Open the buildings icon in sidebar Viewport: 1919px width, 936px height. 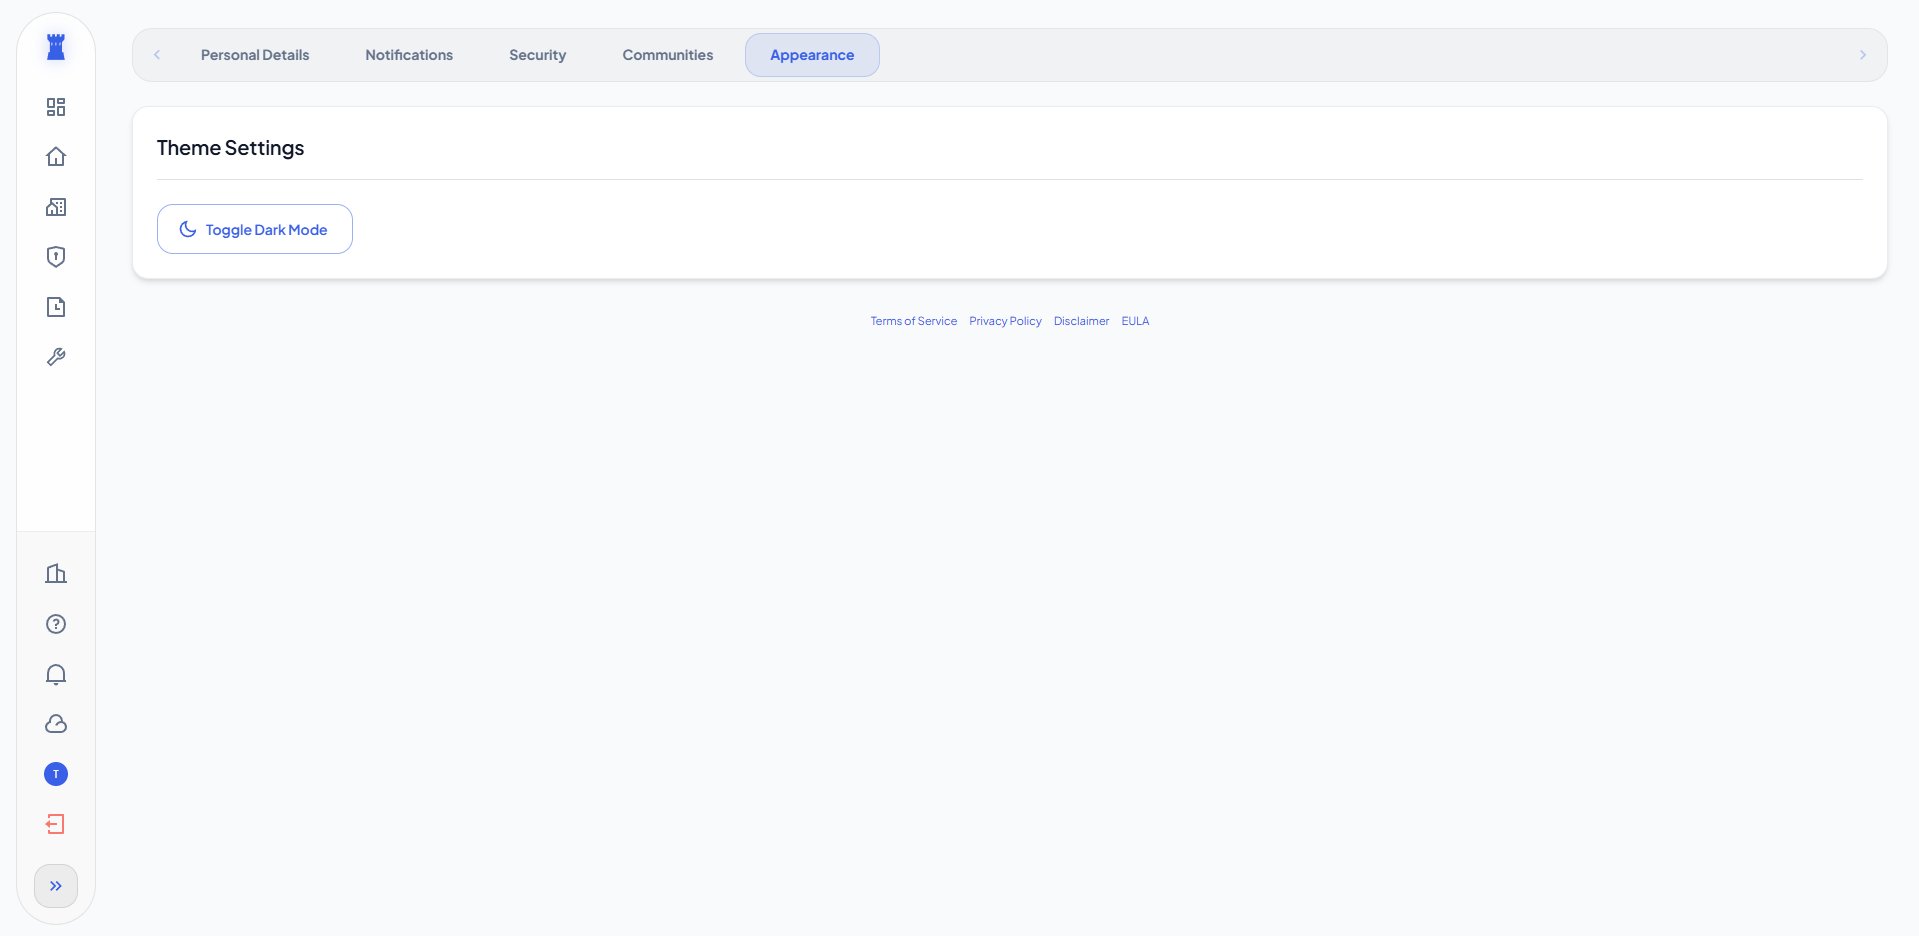[x=56, y=207]
